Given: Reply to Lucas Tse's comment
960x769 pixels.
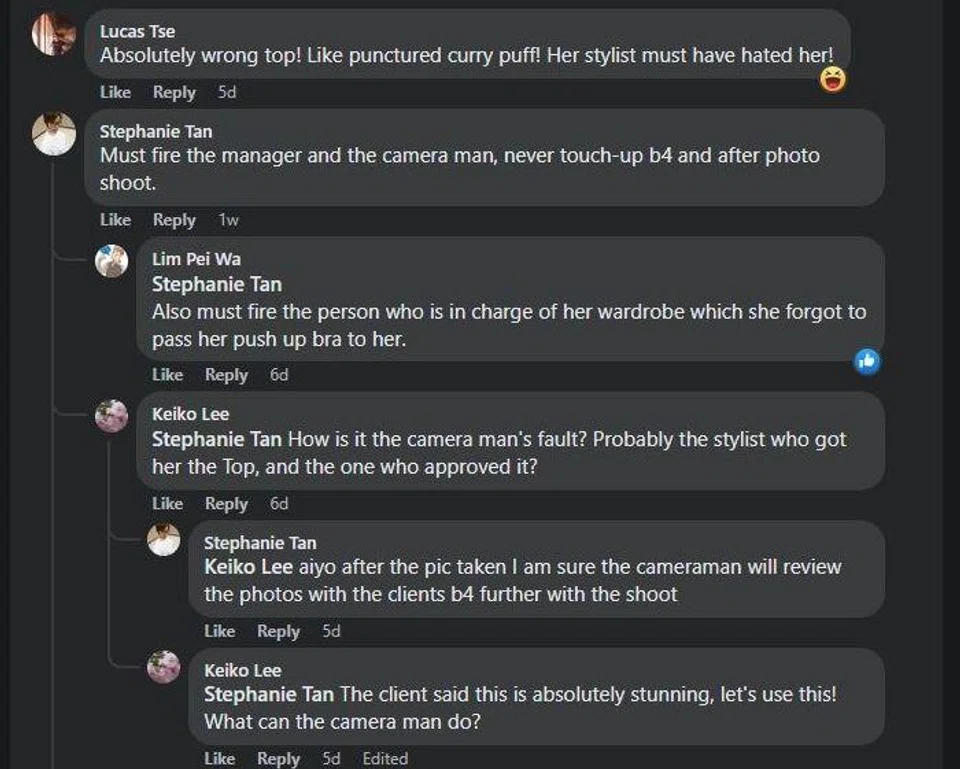Looking at the screenshot, I should (x=174, y=92).
